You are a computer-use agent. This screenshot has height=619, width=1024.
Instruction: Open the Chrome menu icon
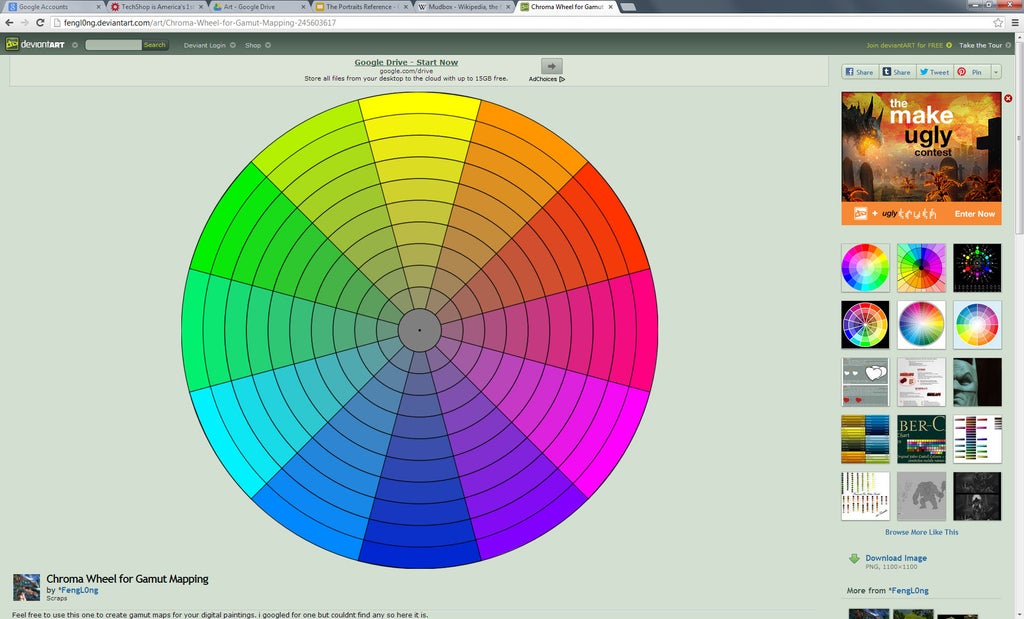(x=1014, y=22)
